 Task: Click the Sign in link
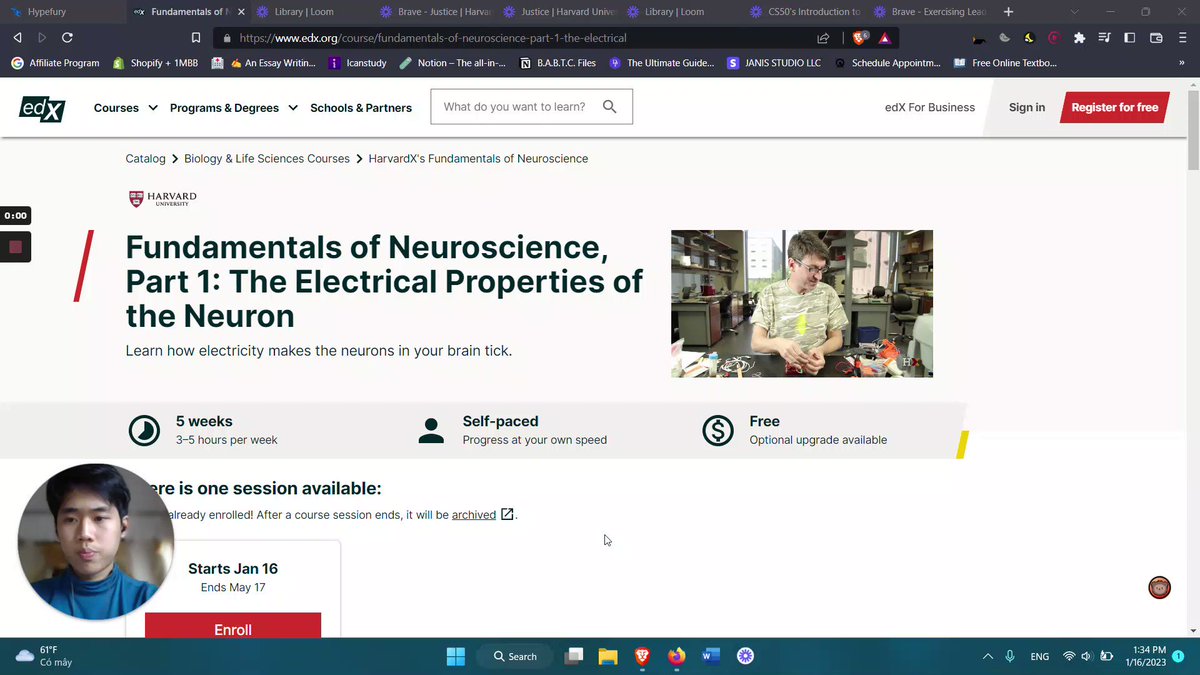1027,107
